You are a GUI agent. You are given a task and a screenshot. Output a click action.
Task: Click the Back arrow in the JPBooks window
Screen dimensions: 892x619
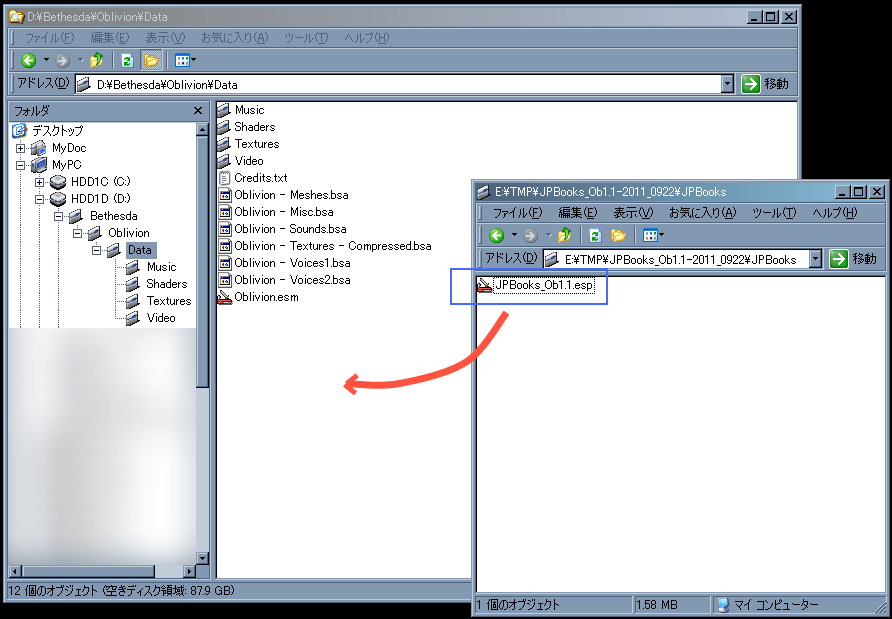pos(497,236)
